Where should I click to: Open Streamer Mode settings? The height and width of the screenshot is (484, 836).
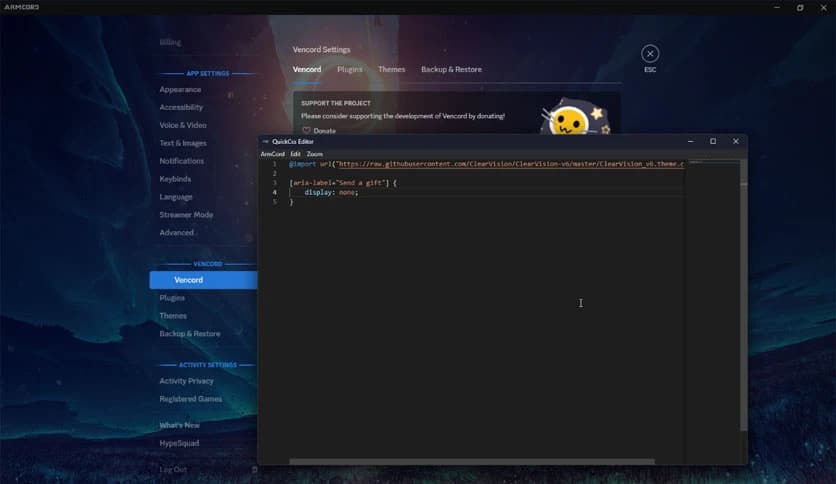(x=186, y=215)
